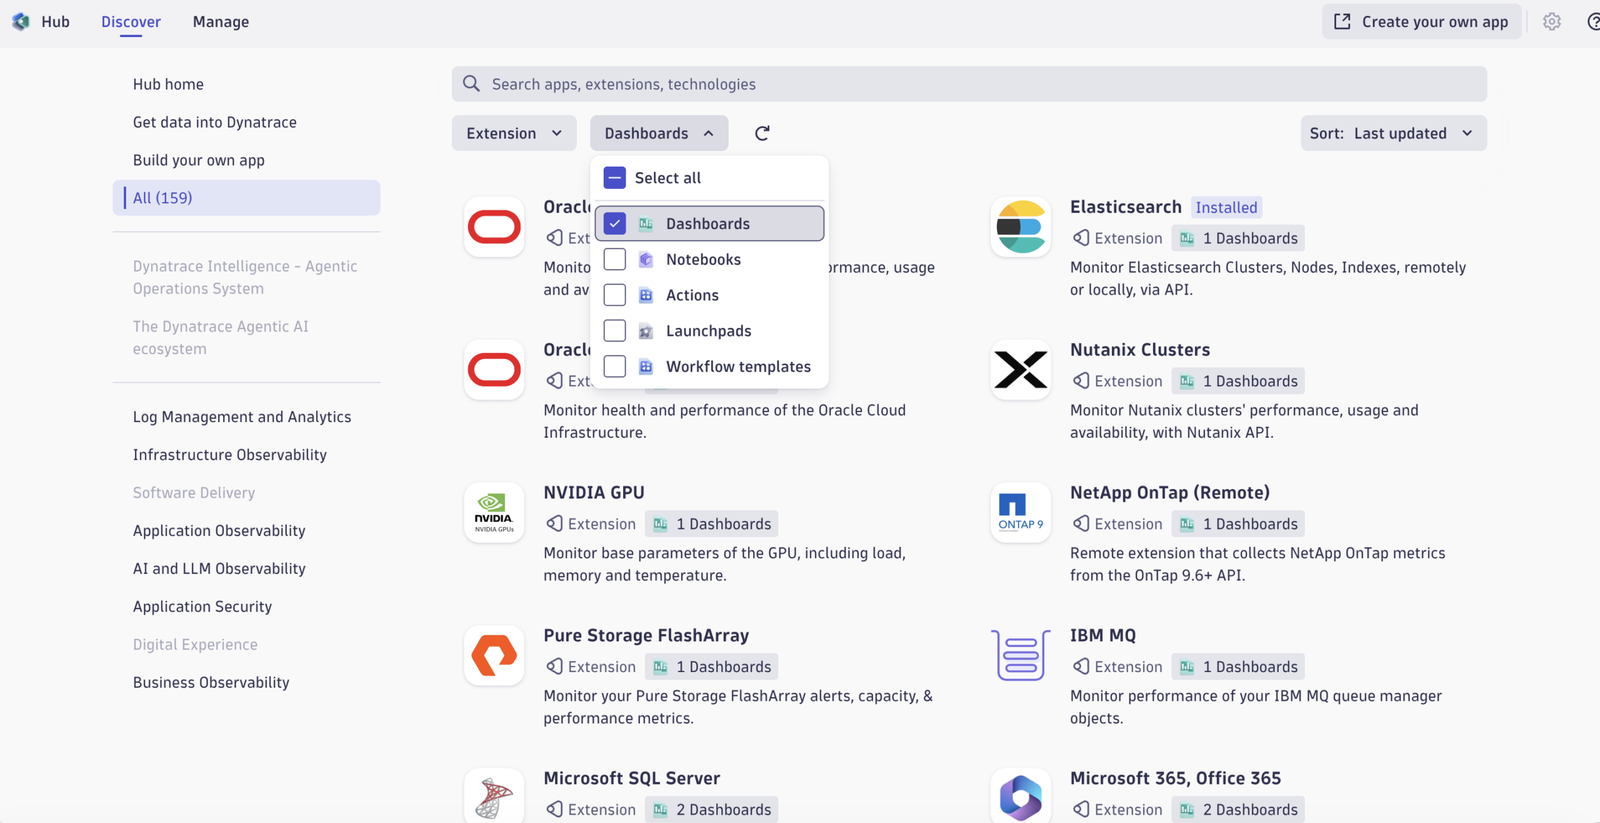1600x823 pixels.
Task: Open Sort Last updated dropdown
Action: tap(1393, 133)
